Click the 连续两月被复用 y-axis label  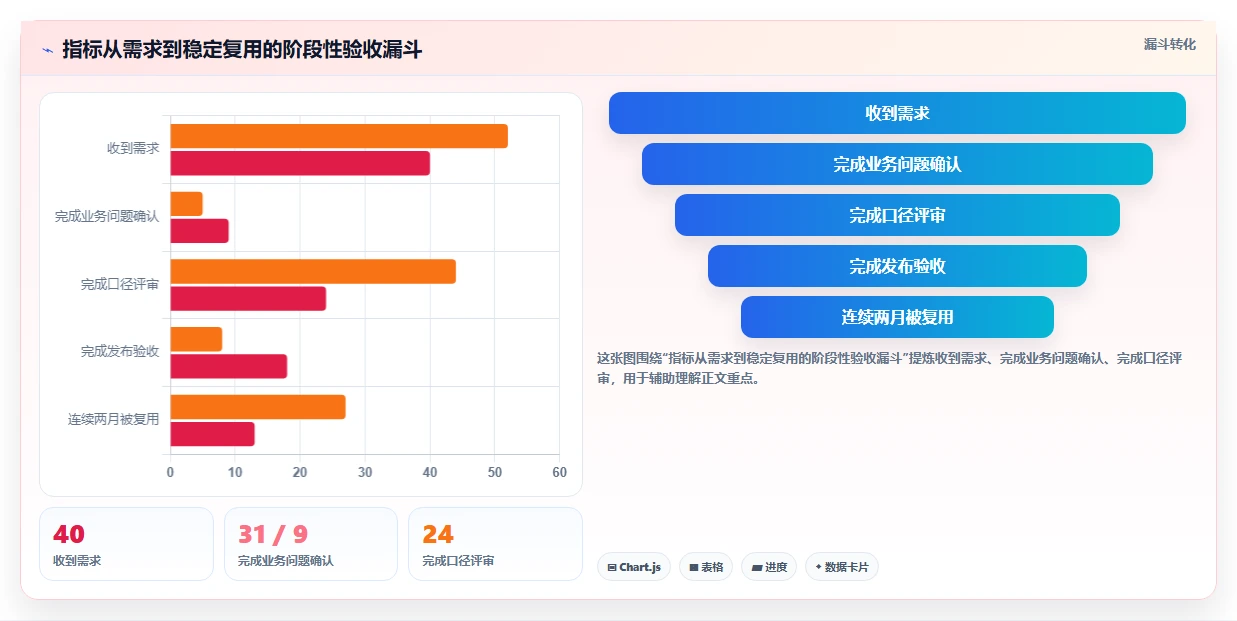coord(113,420)
